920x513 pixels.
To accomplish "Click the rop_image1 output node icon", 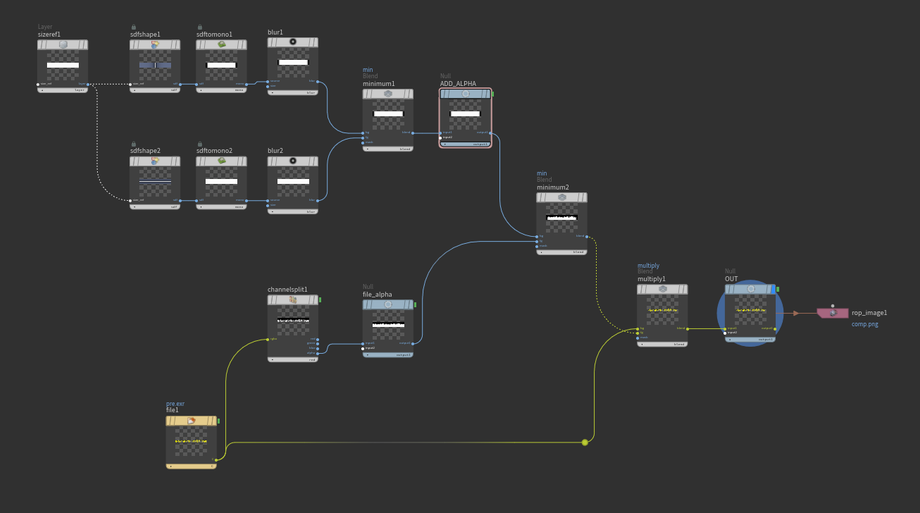I will (x=832, y=313).
